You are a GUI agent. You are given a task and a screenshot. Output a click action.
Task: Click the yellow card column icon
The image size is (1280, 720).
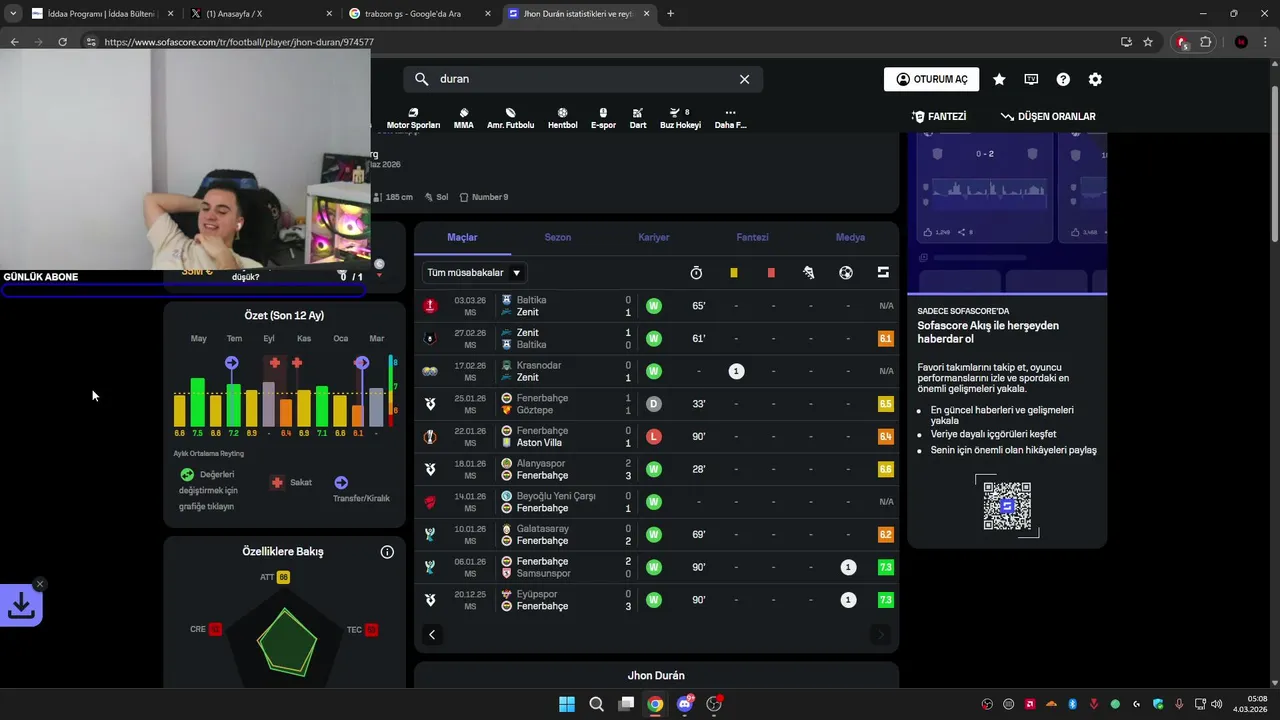click(734, 272)
